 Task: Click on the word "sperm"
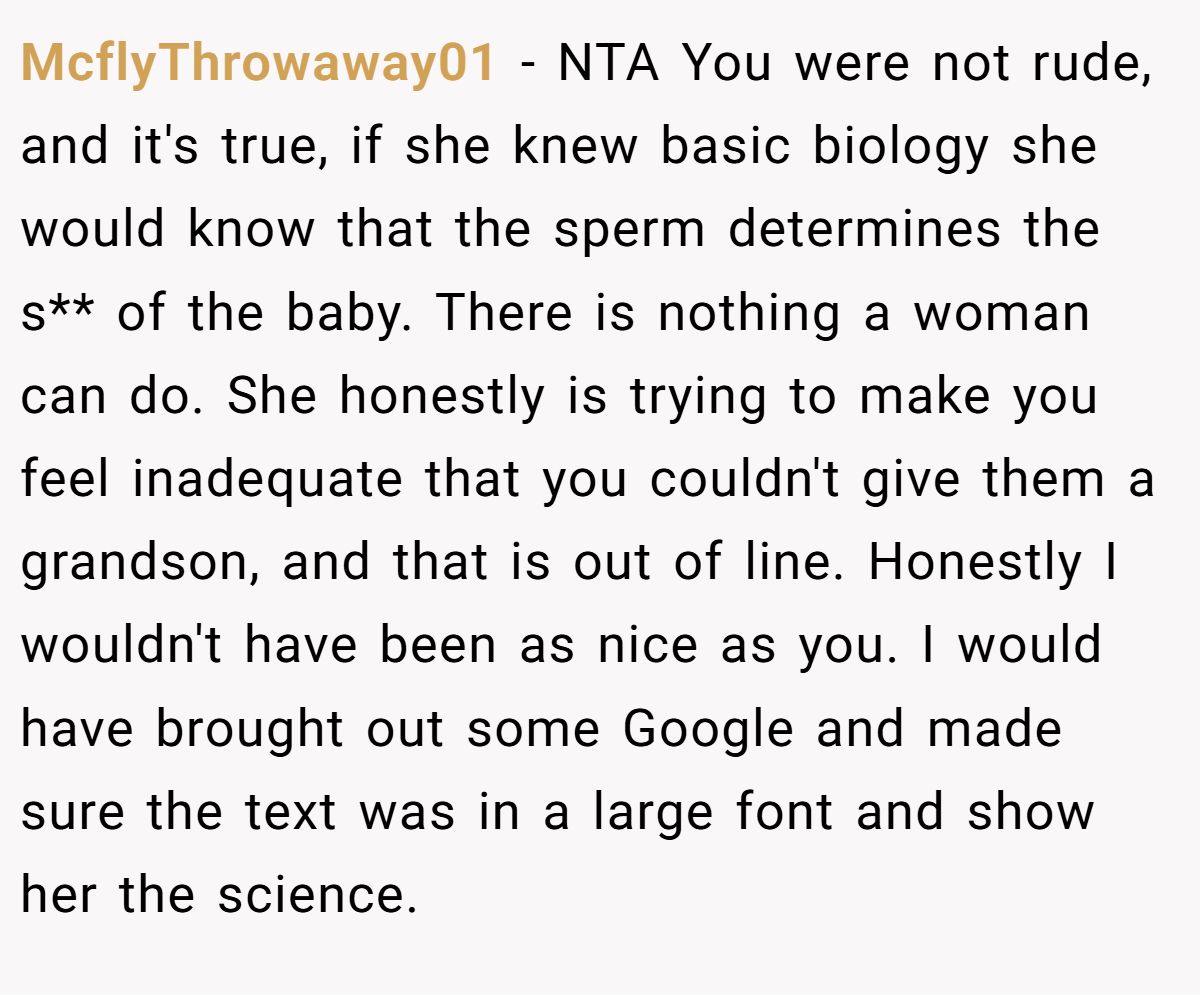[627, 230]
